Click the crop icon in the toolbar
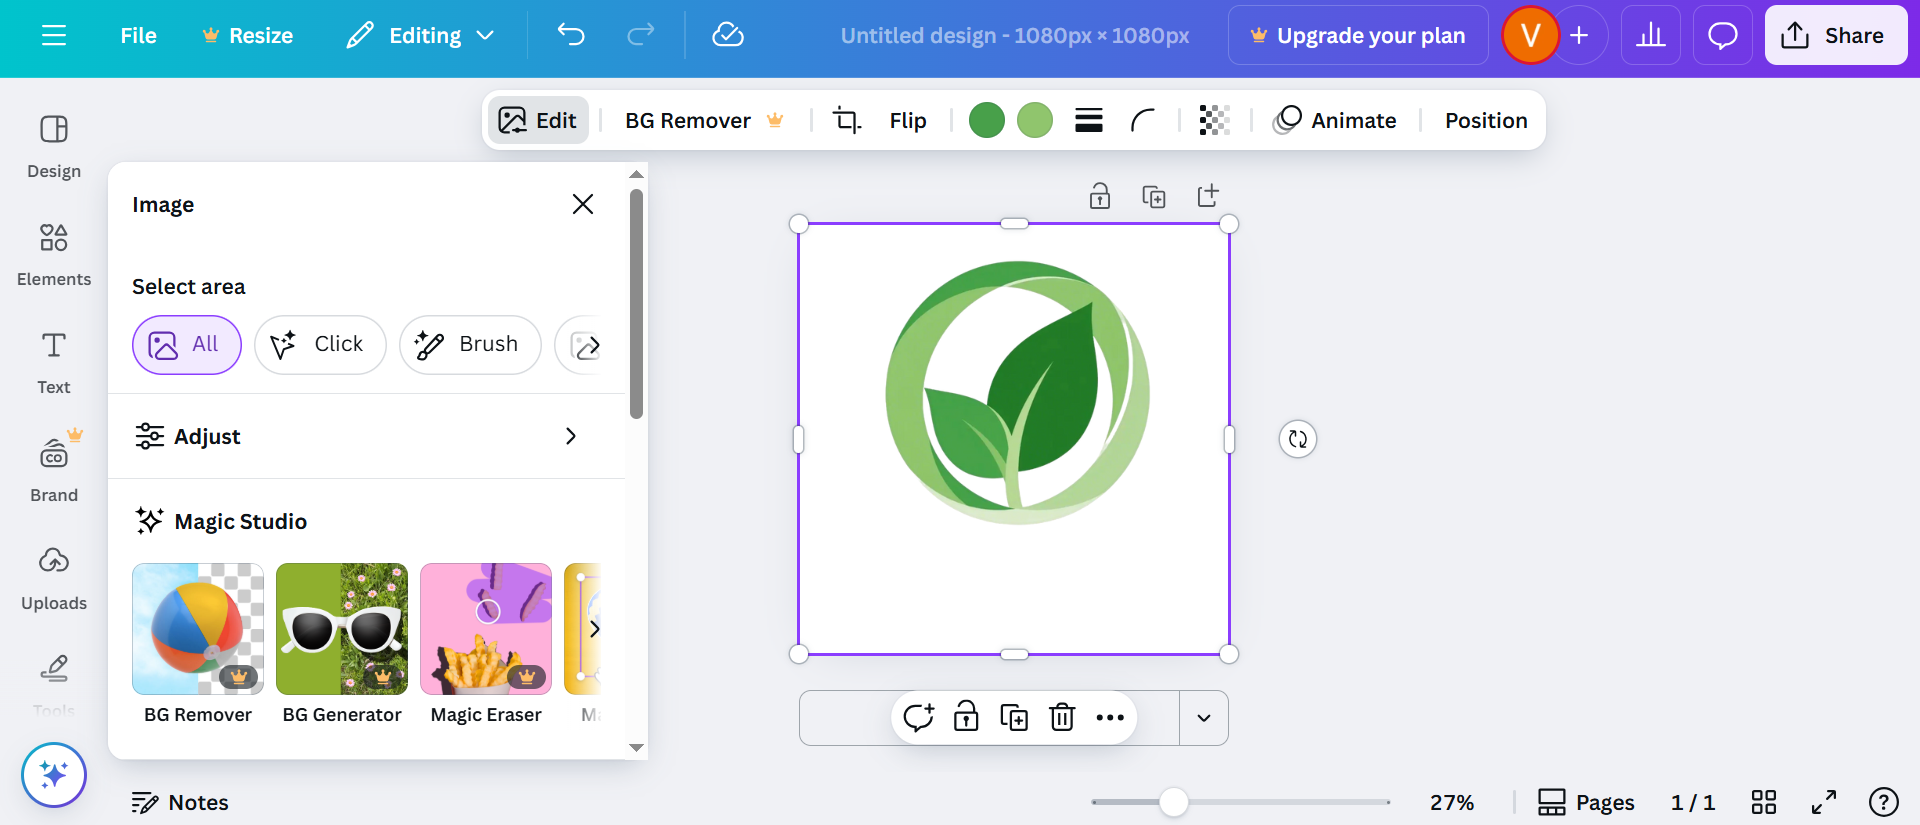The height and width of the screenshot is (825, 1920). point(846,121)
